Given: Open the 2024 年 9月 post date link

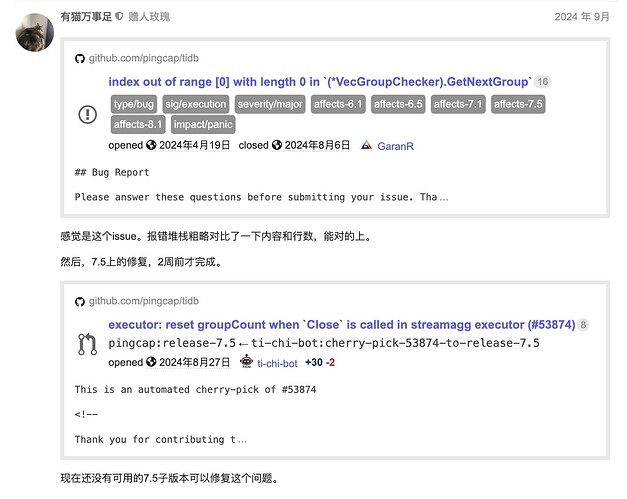Looking at the screenshot, I should pyautogui.click(x=582, y=17).
